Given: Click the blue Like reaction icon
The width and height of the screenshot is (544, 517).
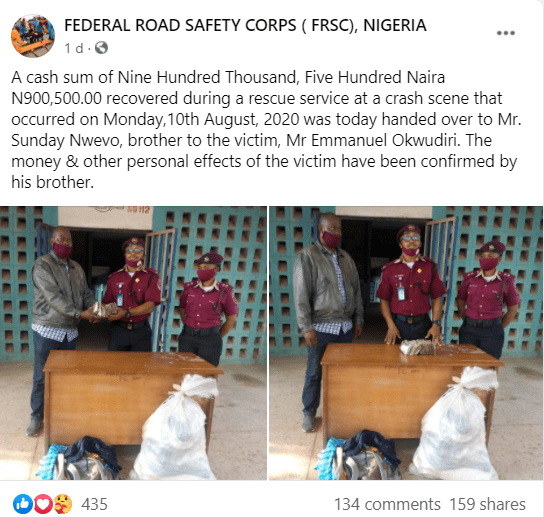Looking at the screenshot, I should point(23,504).
